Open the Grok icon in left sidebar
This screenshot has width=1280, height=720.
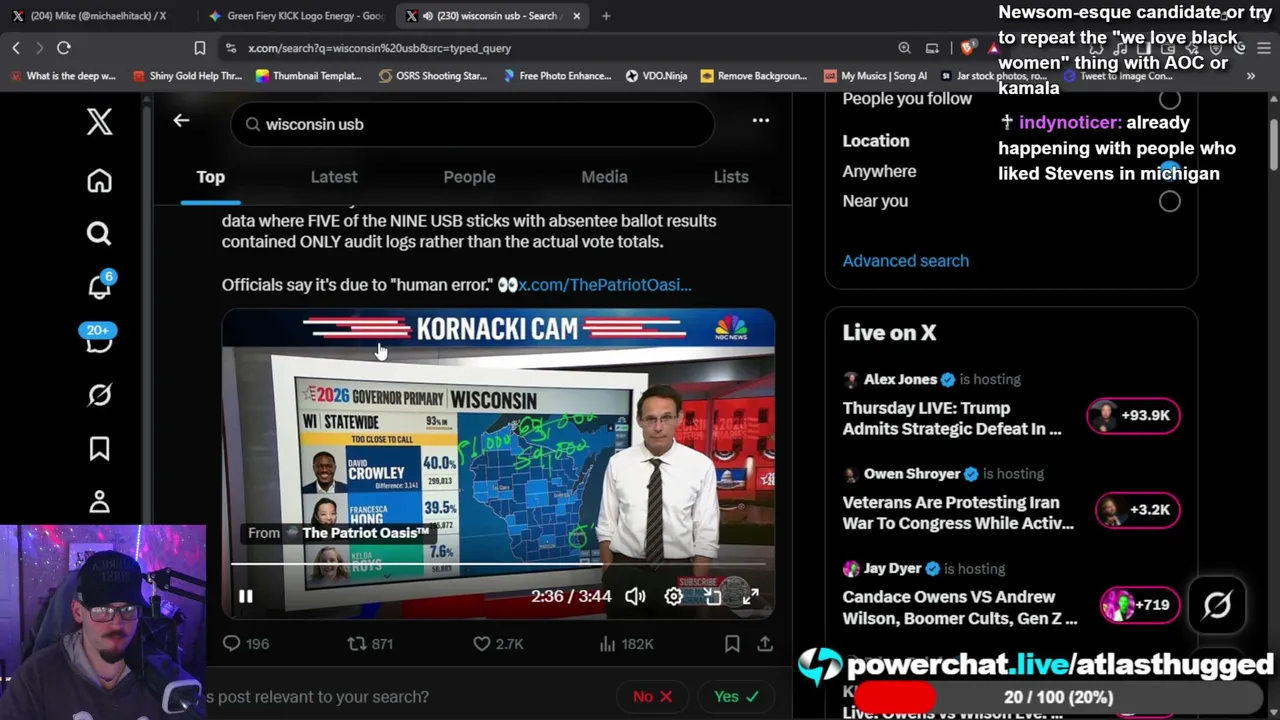pyautogui.click(x=99, y=395)
